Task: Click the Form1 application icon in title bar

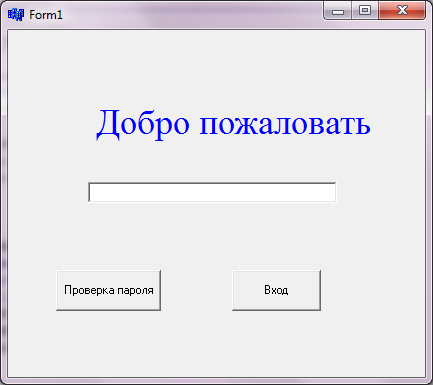Action: pyautogui.click(x=16, y=15)
